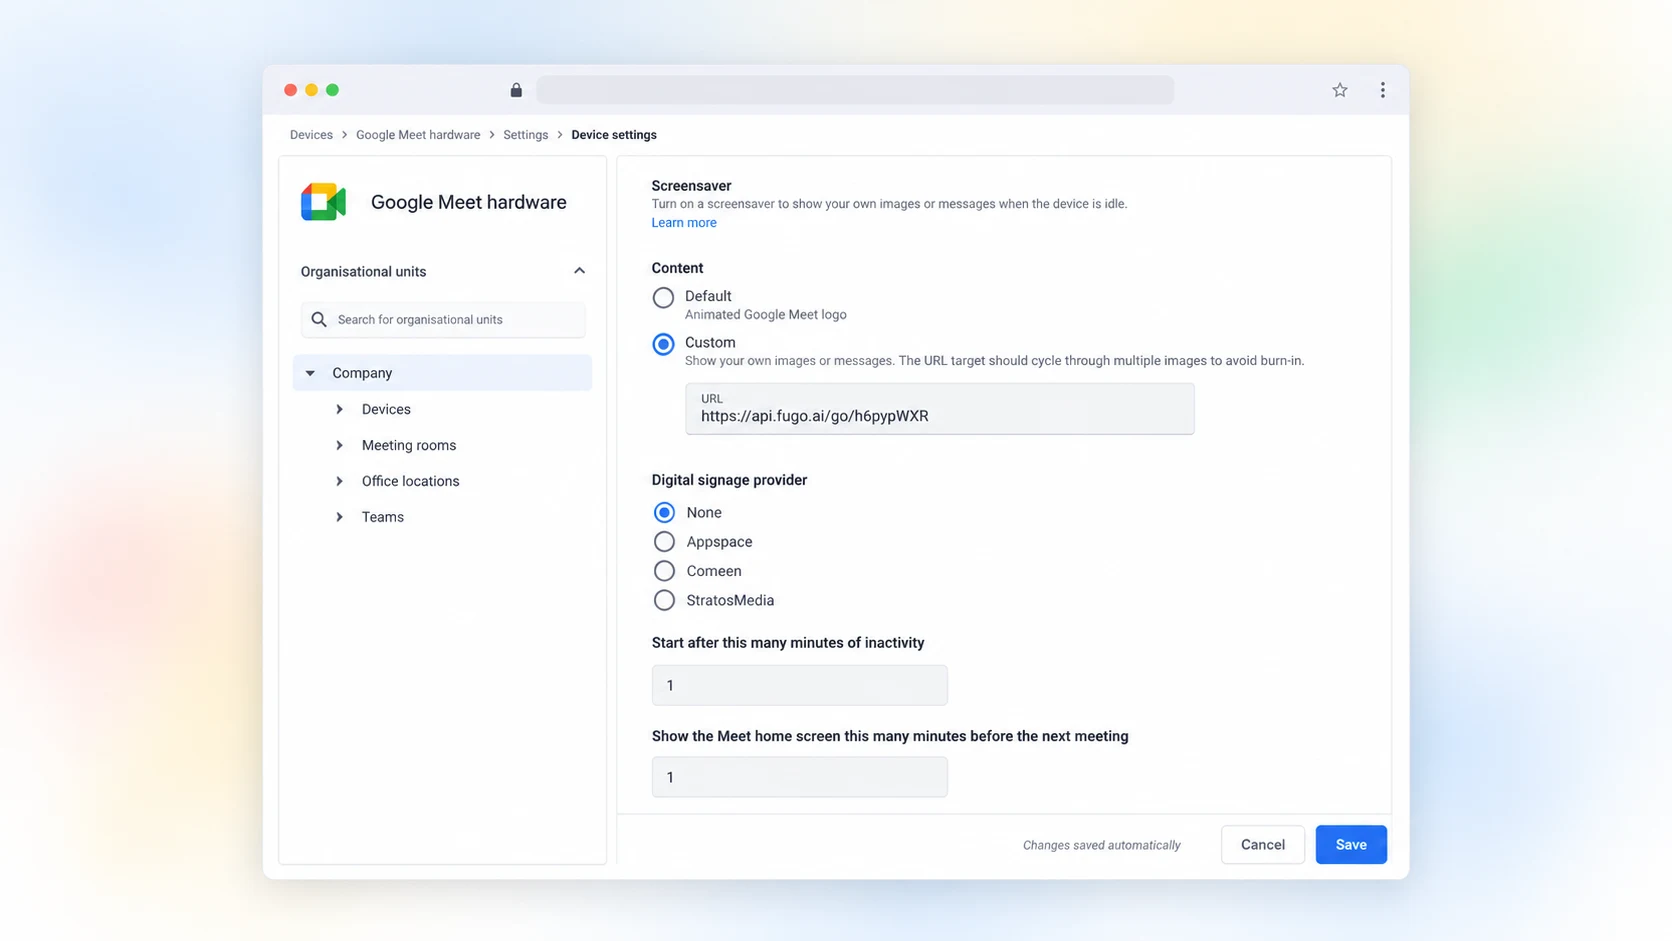Select the Office locations tree label

pyautogui.click(x=411, y=481)
